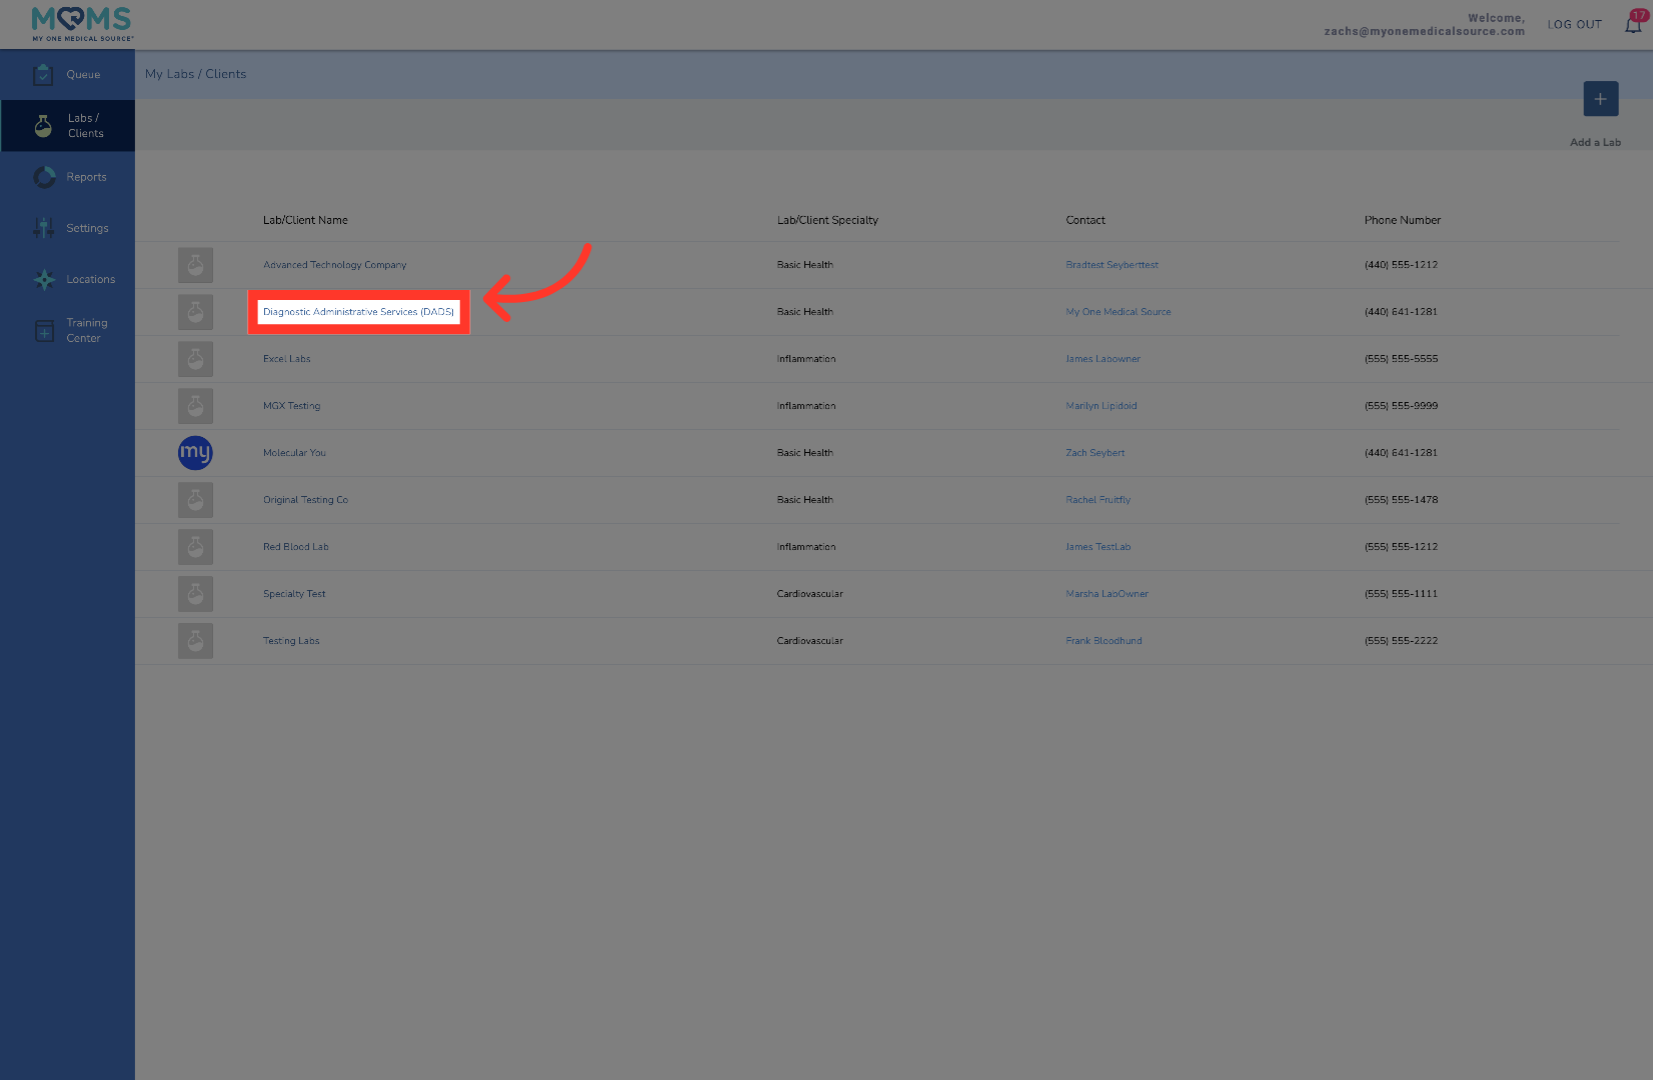Click the Add a Lab label
The height and width of the screenshot is (1080, 1653).
click(x=1595, y=143)
